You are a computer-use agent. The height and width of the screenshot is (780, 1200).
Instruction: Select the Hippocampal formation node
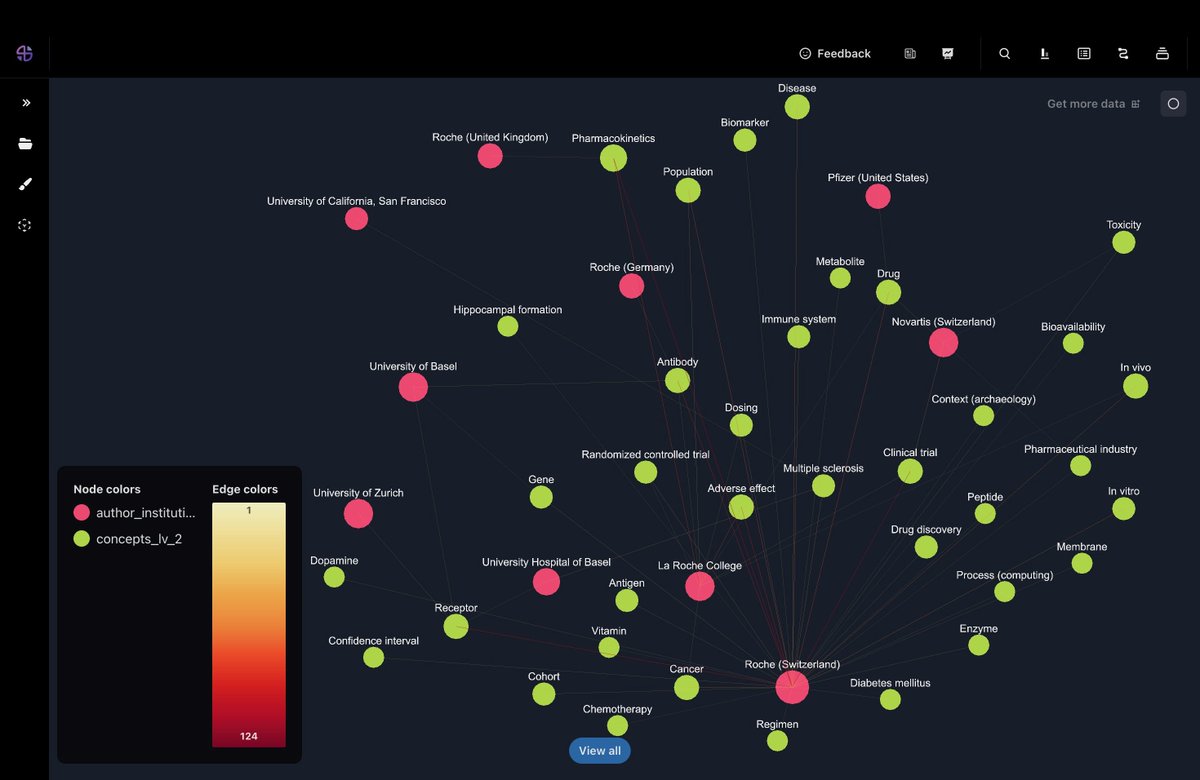pyautogui.click(x=508, y=327)
